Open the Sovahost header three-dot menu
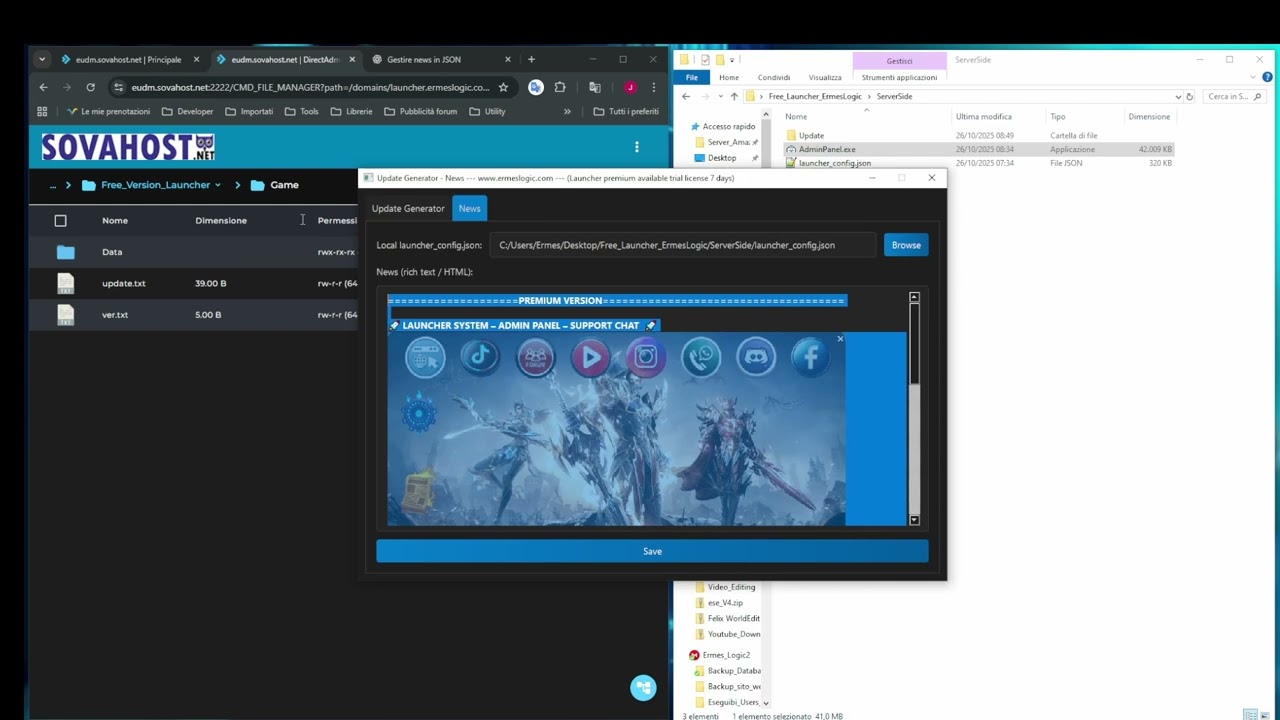Image resolution: width=1280 pixels, height=720 pixels. (637, 147)
